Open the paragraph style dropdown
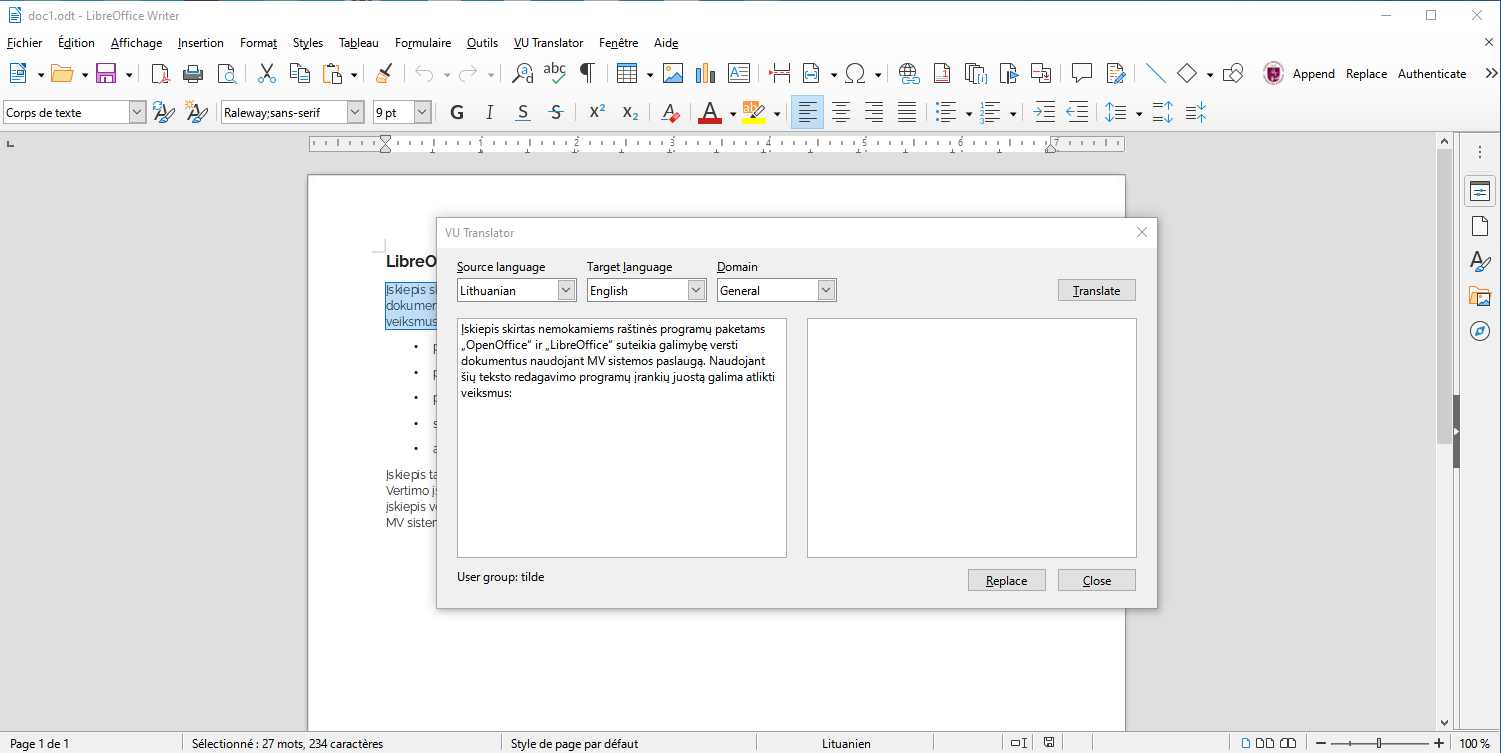The image size is (1501, 753). pyautogui.click(x=137, y=113)
